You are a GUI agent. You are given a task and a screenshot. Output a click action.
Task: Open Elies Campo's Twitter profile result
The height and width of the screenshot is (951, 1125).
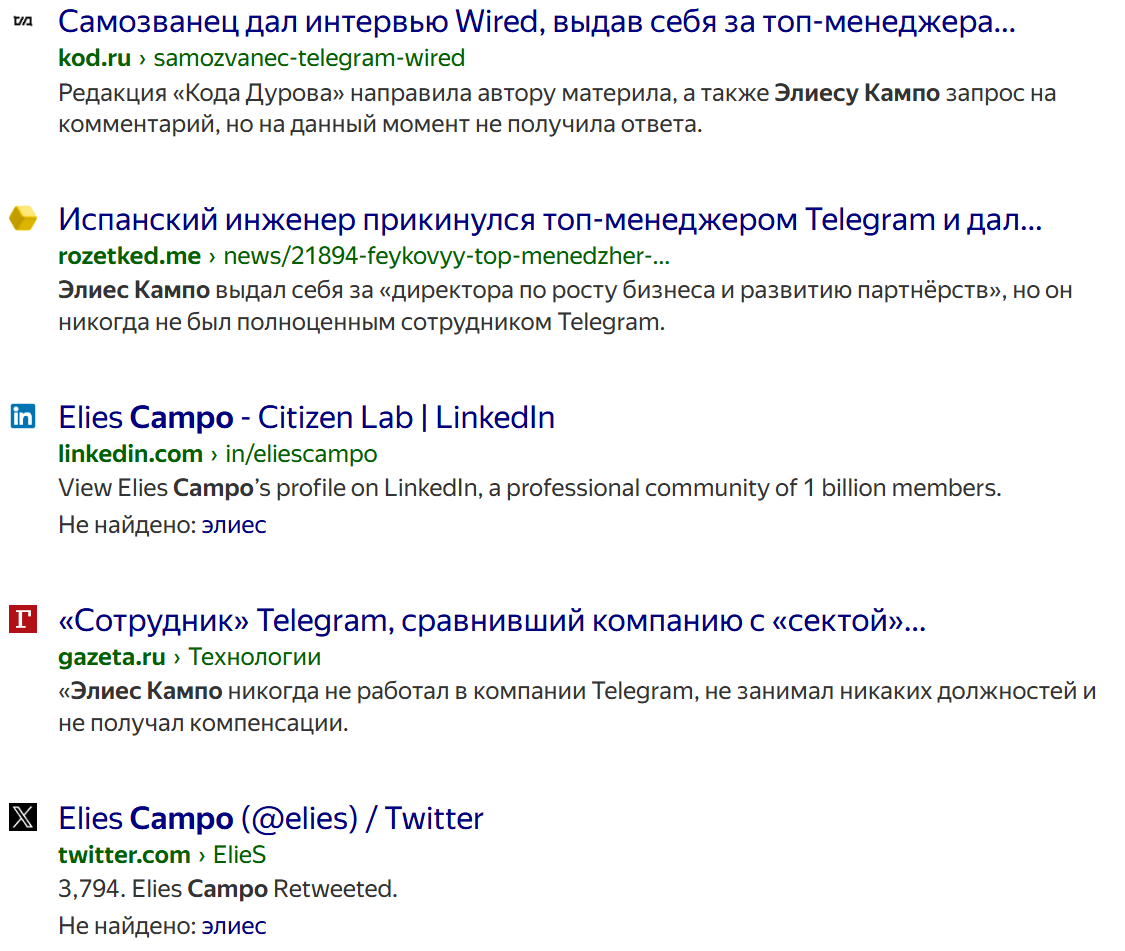click(270, 818)
